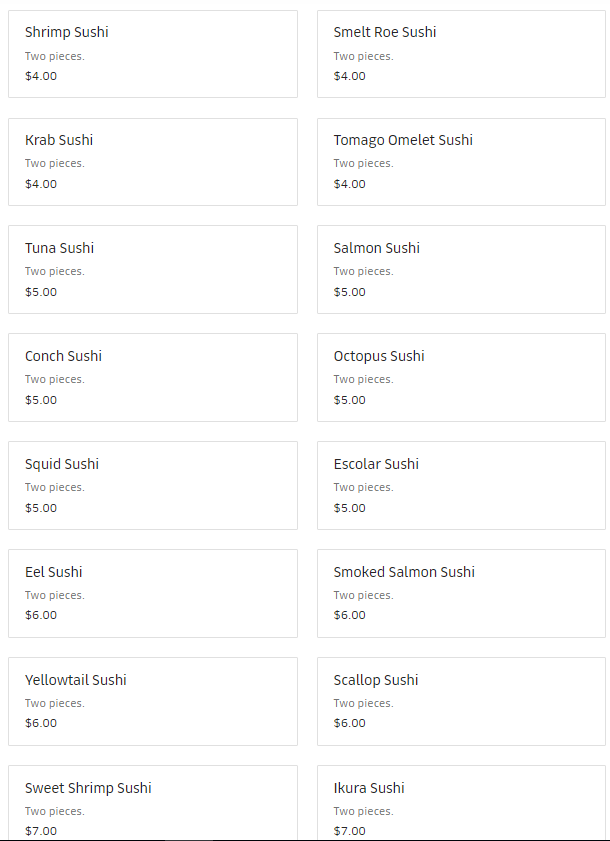Open the Conch Sushi menu card
Image resolution: width=610 pixels, height=841 pixels.
point(152,377)
